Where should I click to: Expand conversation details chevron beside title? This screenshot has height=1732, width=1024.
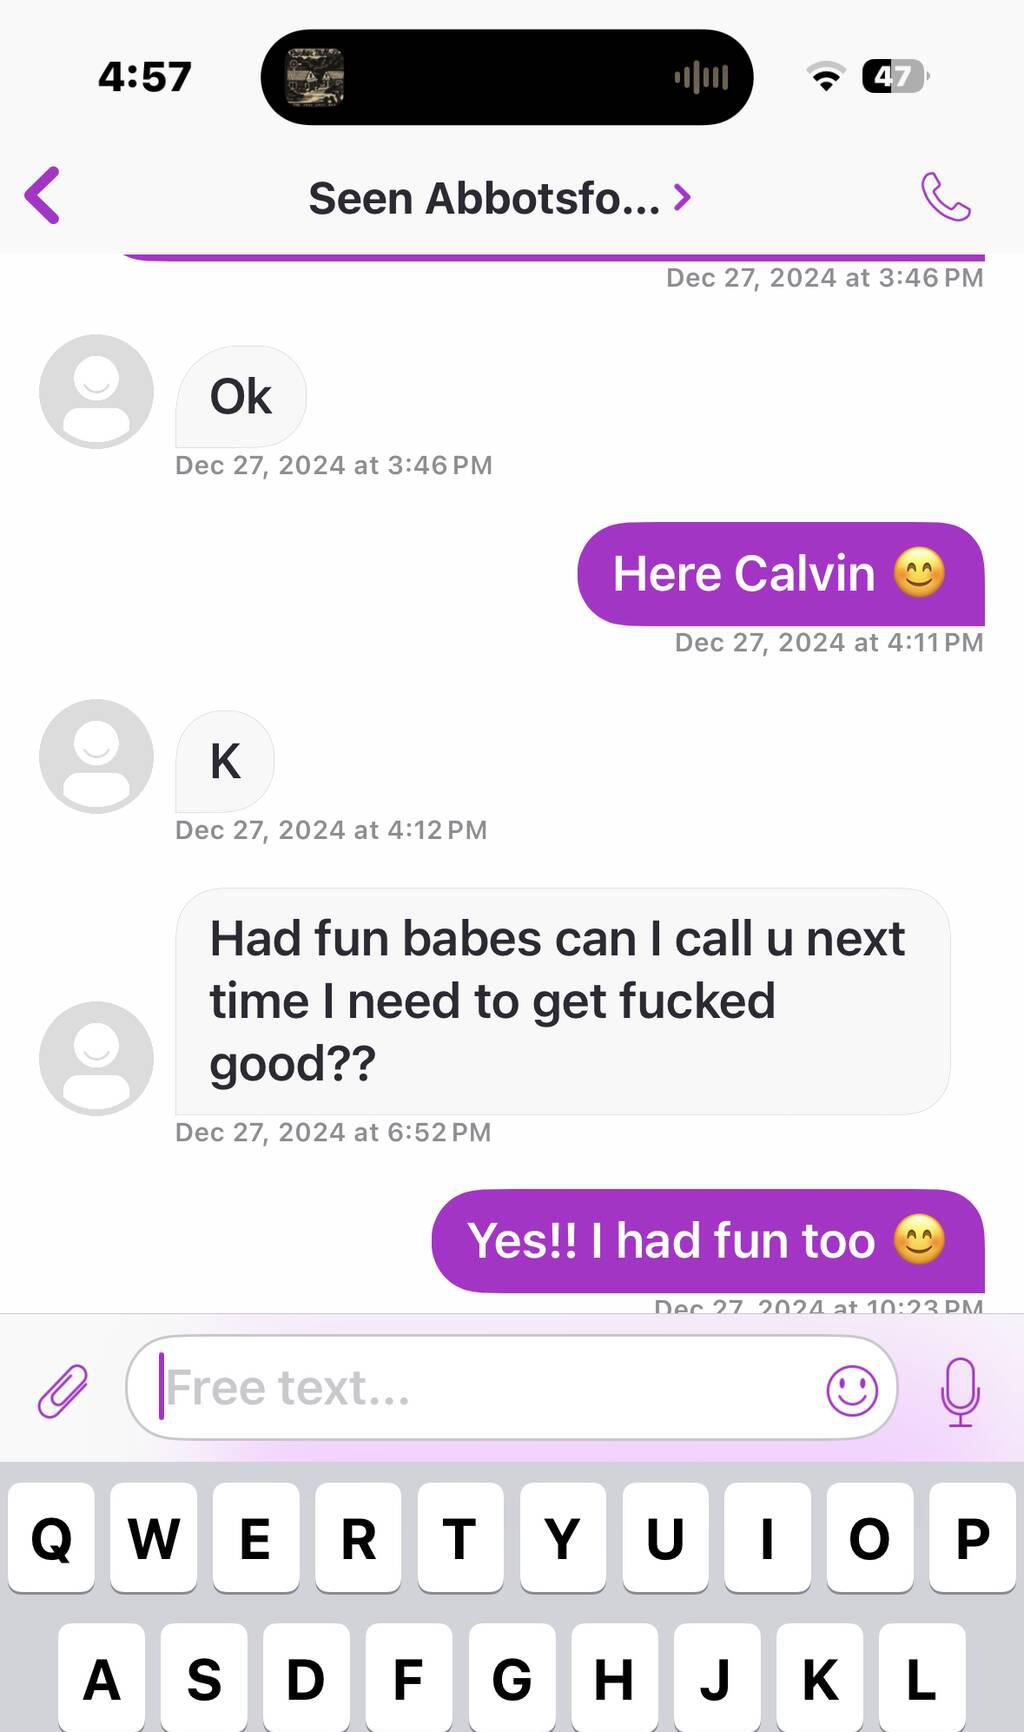pyautogui.click(x=682, y=198)
